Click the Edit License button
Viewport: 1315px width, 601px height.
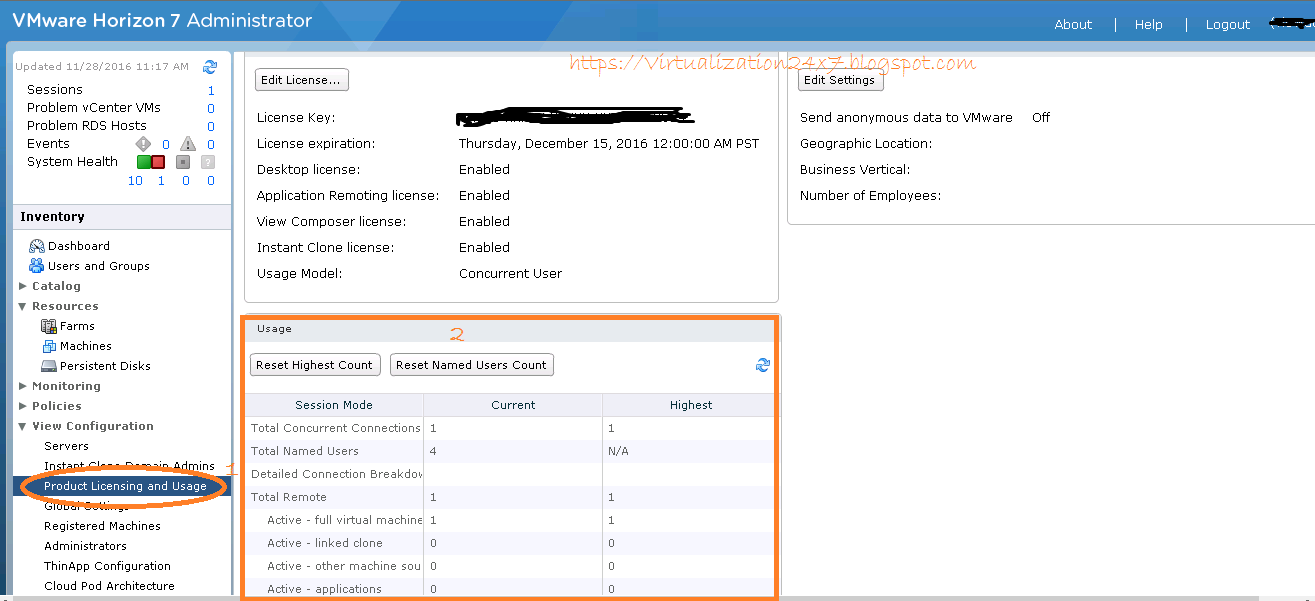click(x=301, y=79)
